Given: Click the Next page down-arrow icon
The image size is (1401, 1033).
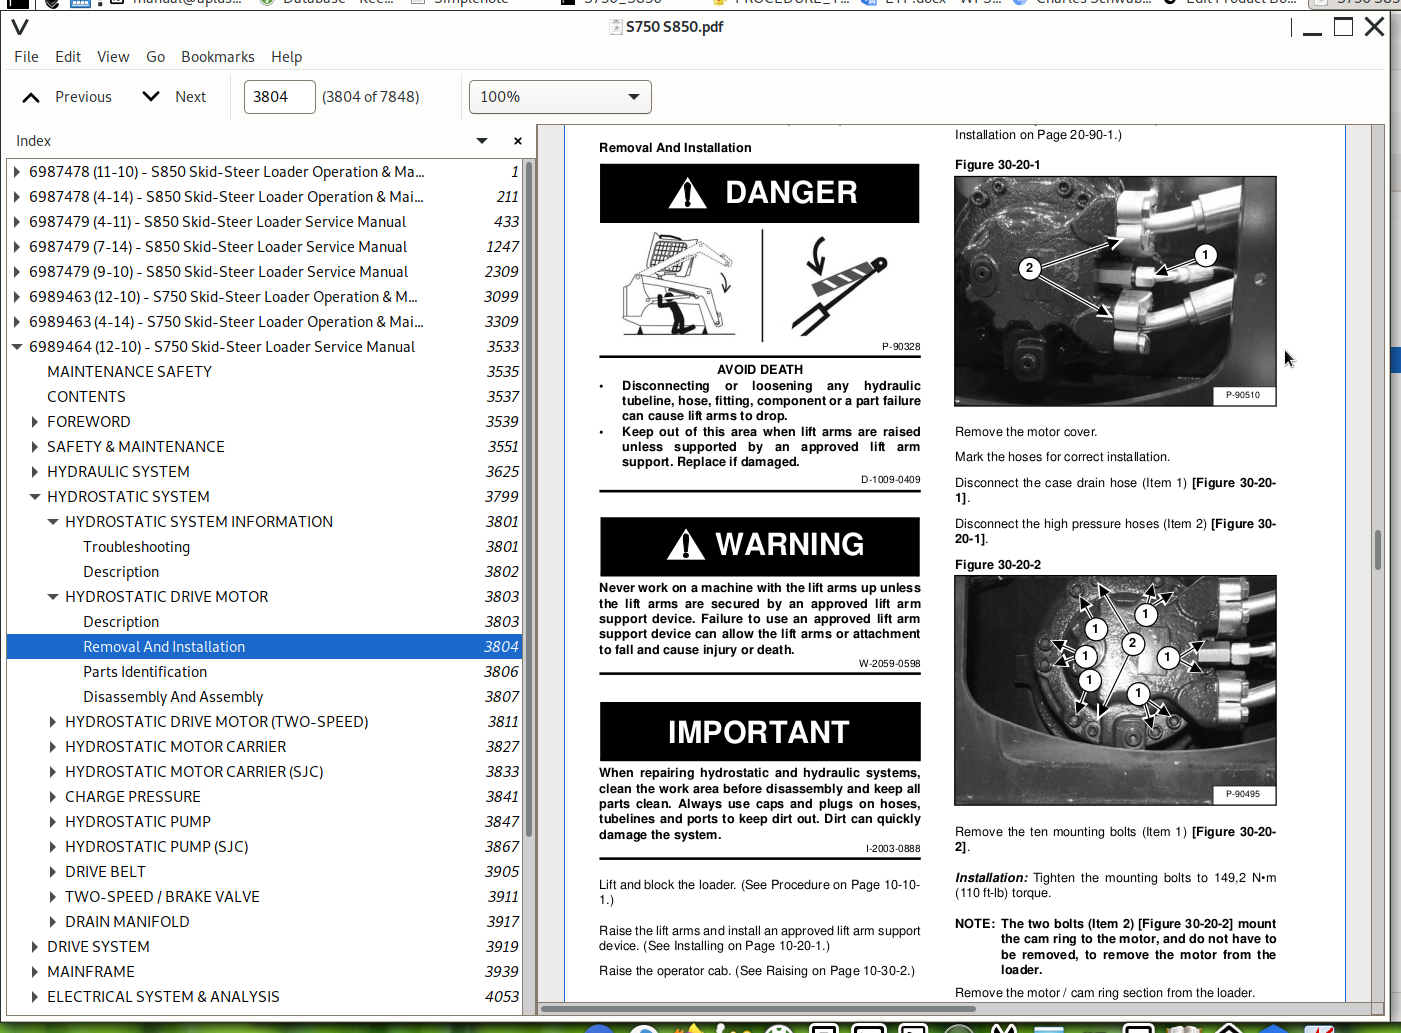Looking at the screenshot, I should [151, 97].
